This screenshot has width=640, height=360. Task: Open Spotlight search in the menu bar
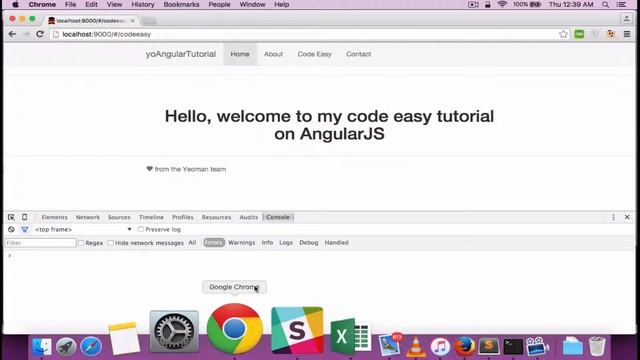pos(605,4)
